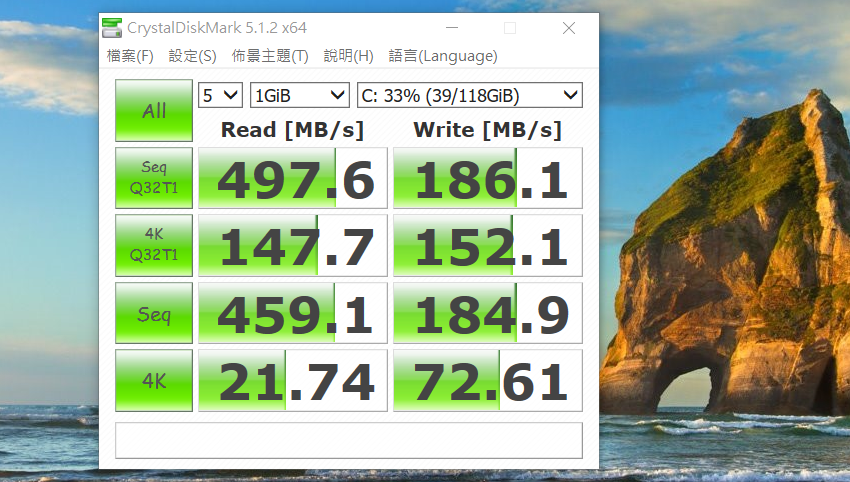This screenshot has width=850, height=482.
Task: Click the 4K read result 21.74
Action: tap(293, 381)
